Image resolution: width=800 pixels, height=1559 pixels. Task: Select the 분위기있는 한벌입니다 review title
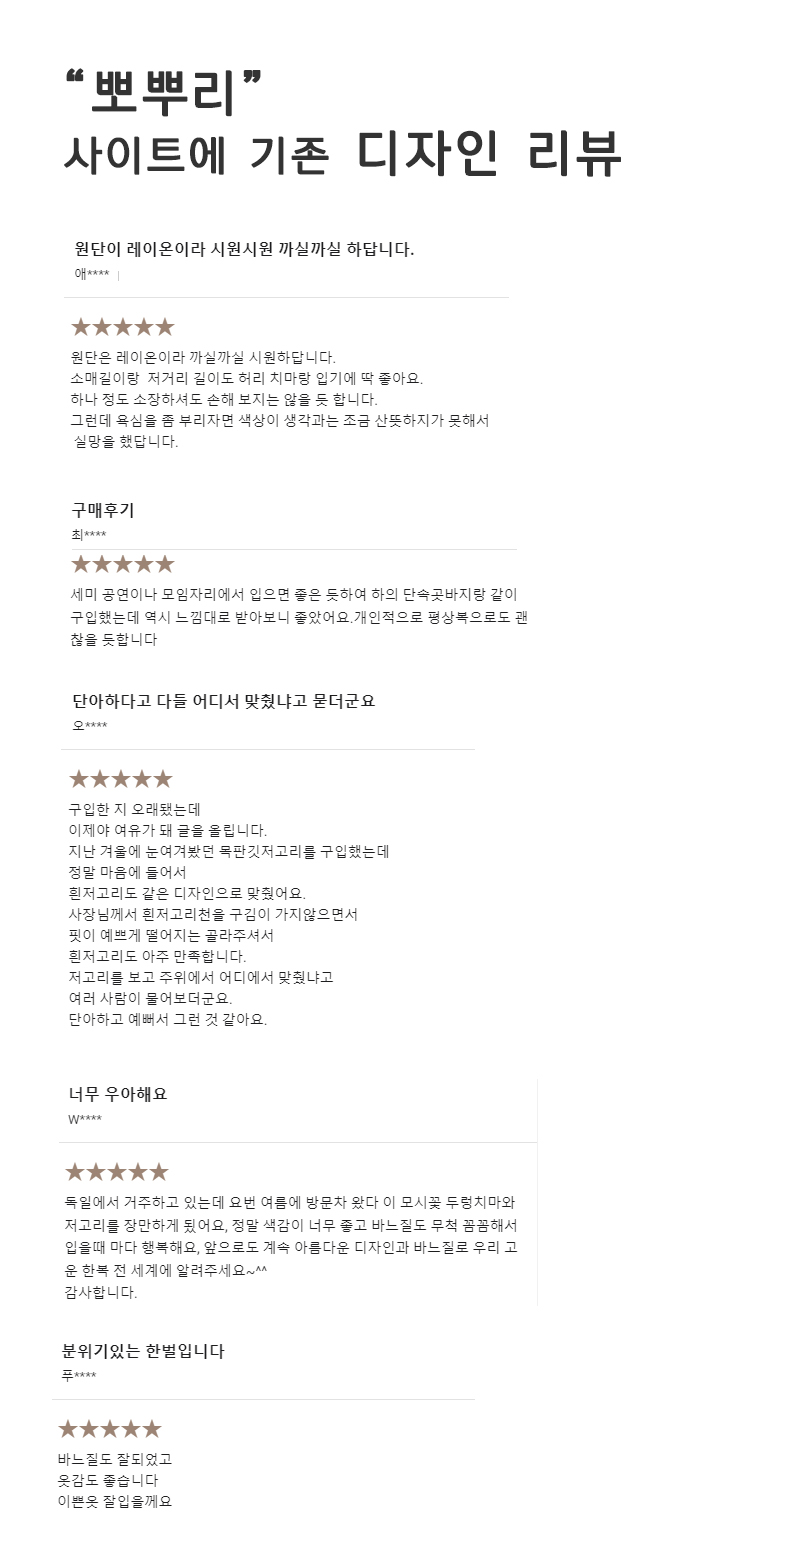click(x=143, y=1351)
